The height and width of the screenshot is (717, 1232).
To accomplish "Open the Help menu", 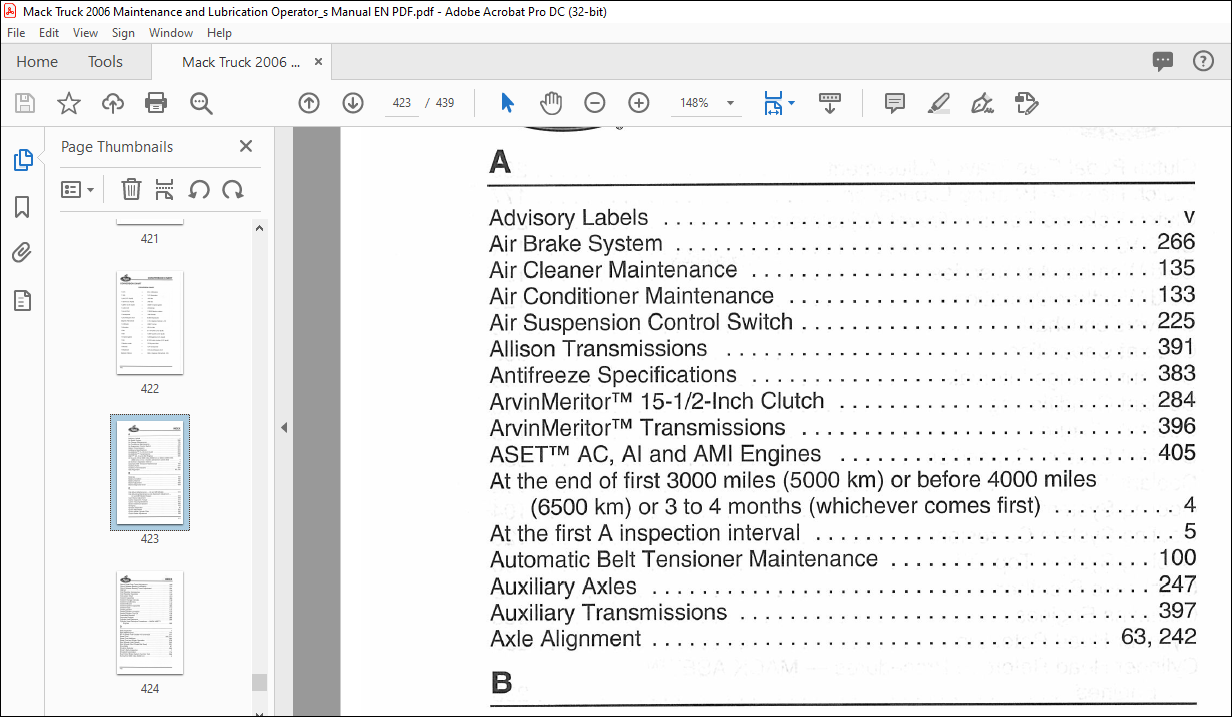I will pos(219,33).
